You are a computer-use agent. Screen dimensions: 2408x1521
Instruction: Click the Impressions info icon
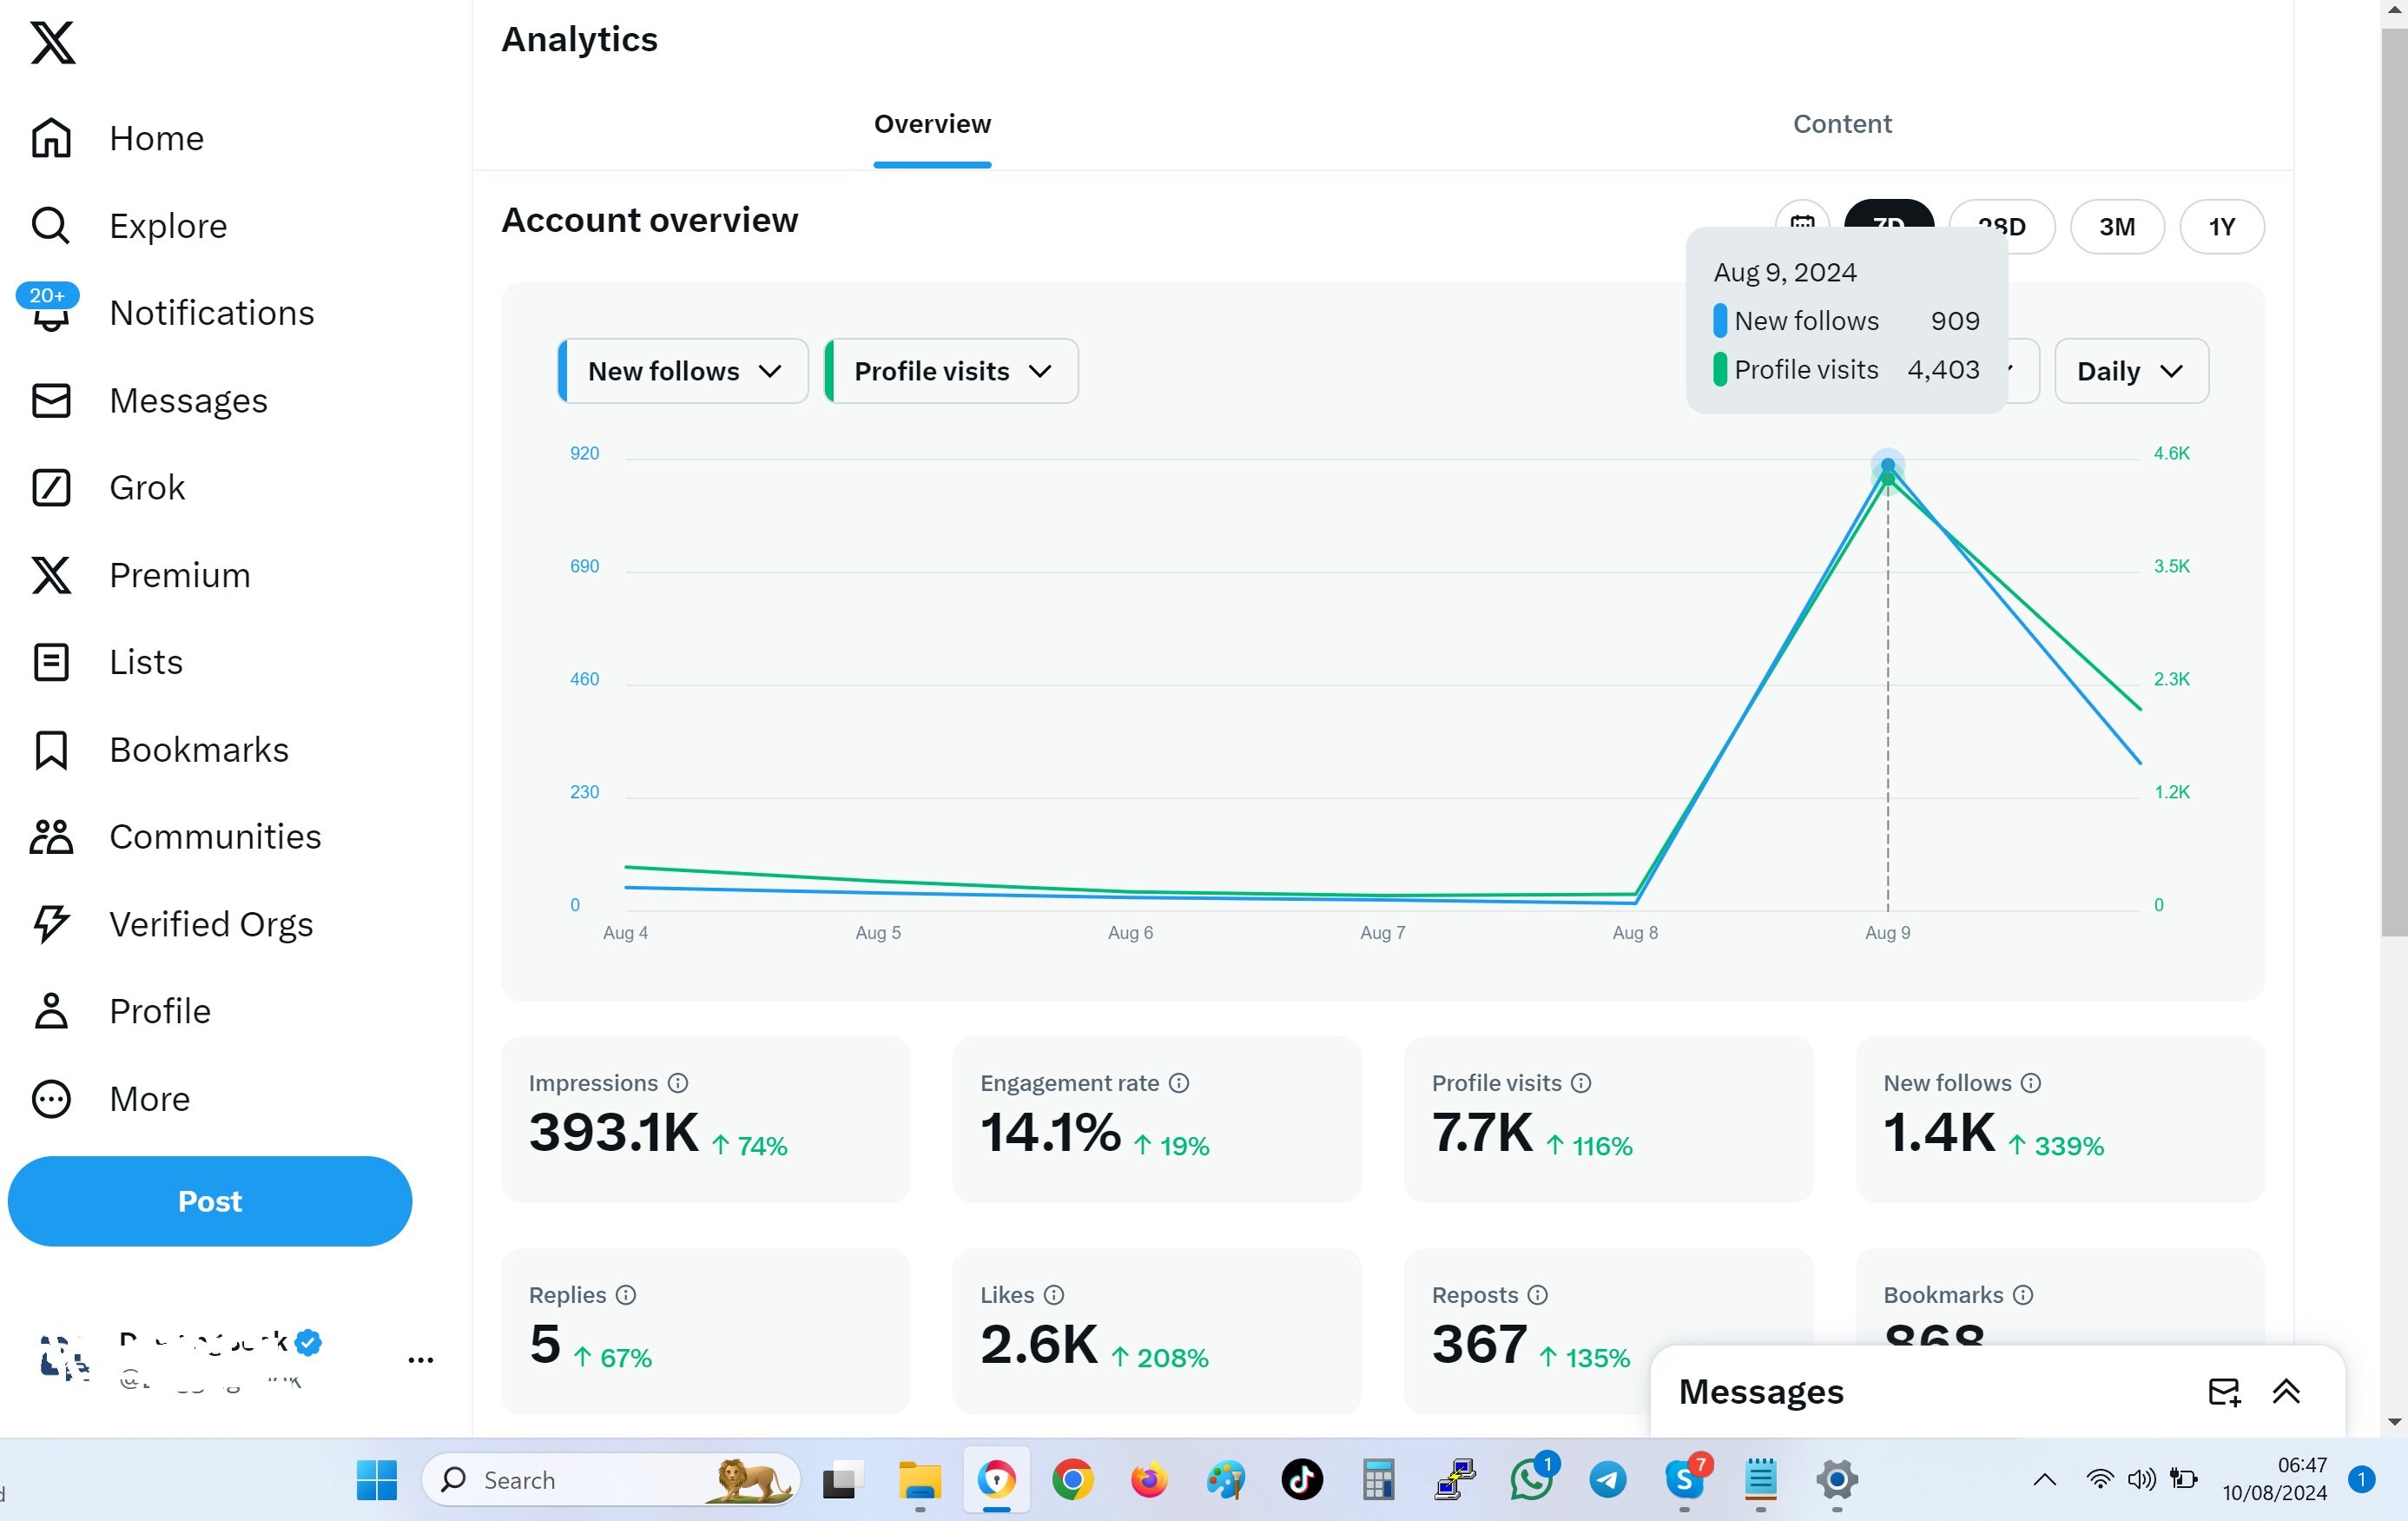(x=678, y=1083)
